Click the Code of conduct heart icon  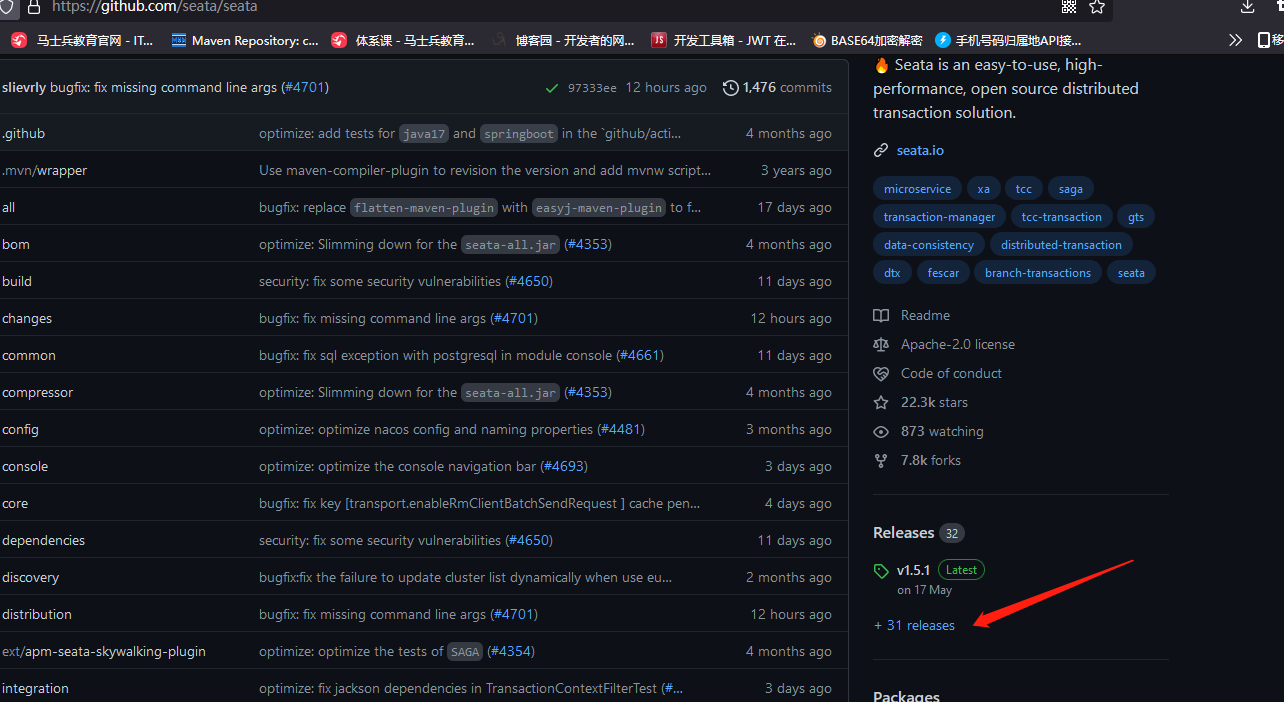[881, 373]
